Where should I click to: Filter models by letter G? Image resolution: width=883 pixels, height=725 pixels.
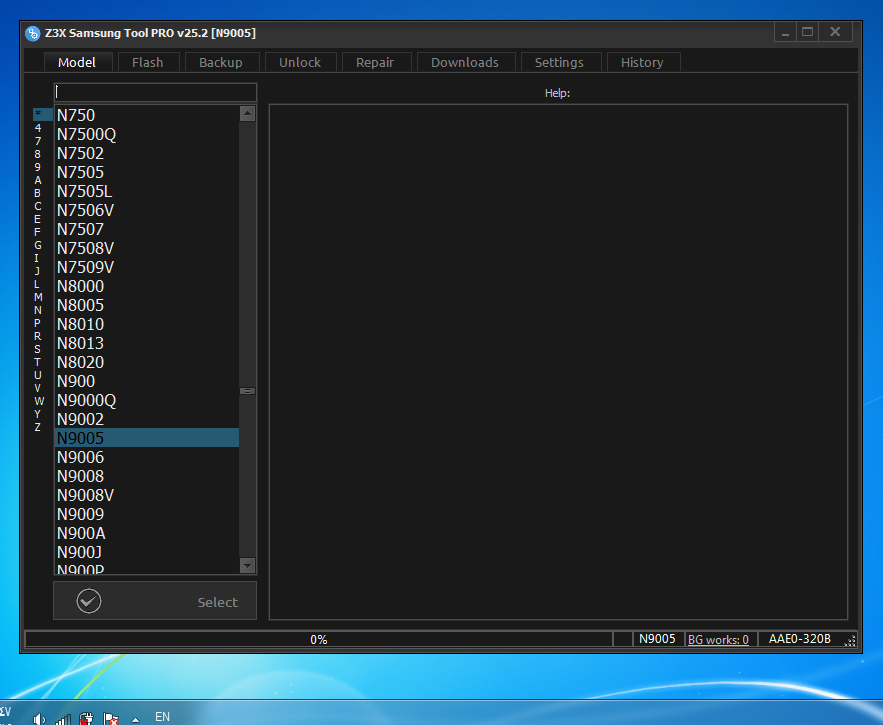[x=38, y=245]
